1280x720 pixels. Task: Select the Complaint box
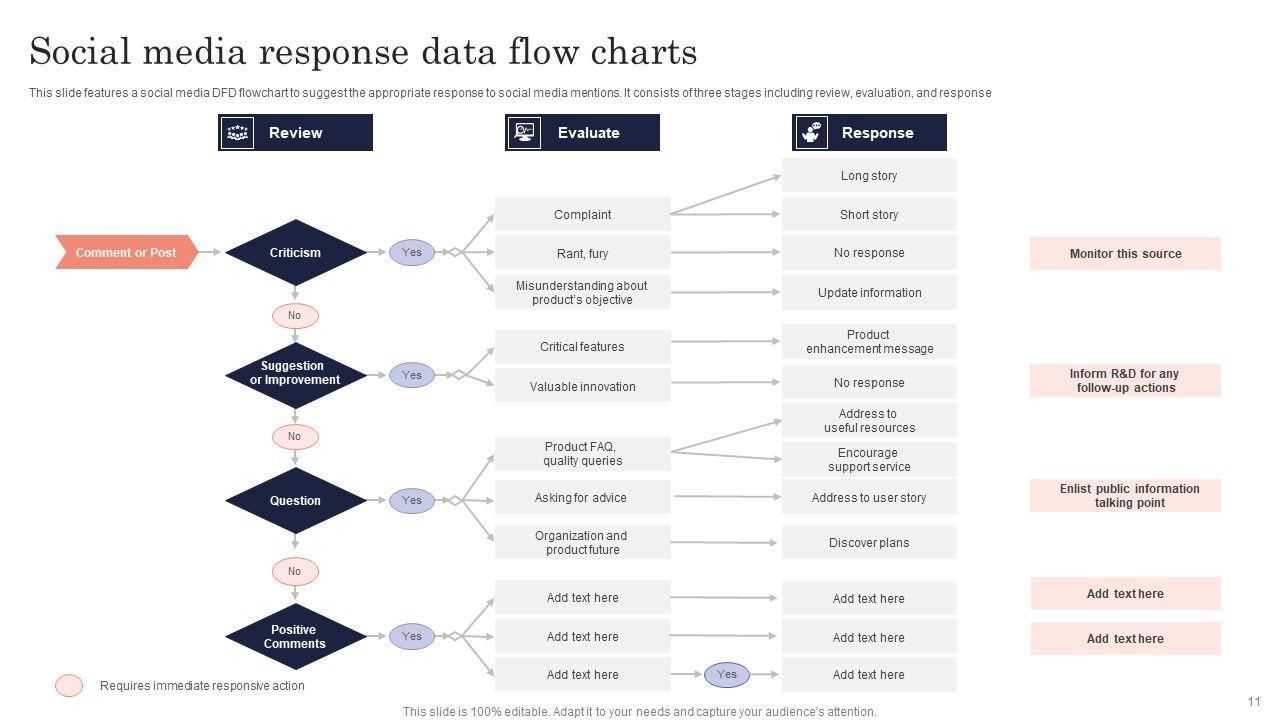(582, 215)
